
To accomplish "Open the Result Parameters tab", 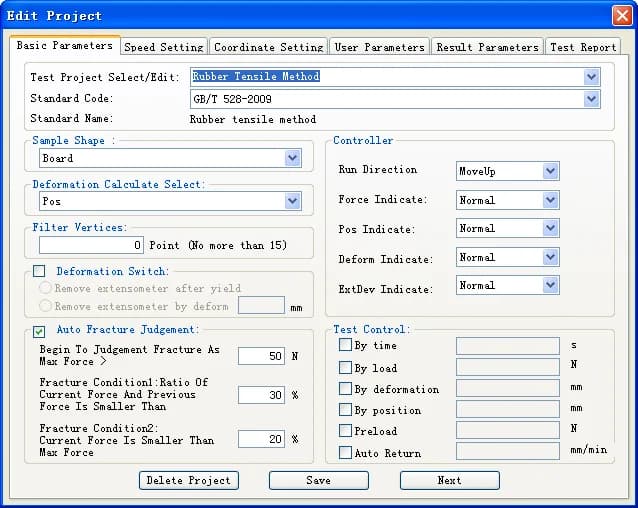I will tap(487, 47).
